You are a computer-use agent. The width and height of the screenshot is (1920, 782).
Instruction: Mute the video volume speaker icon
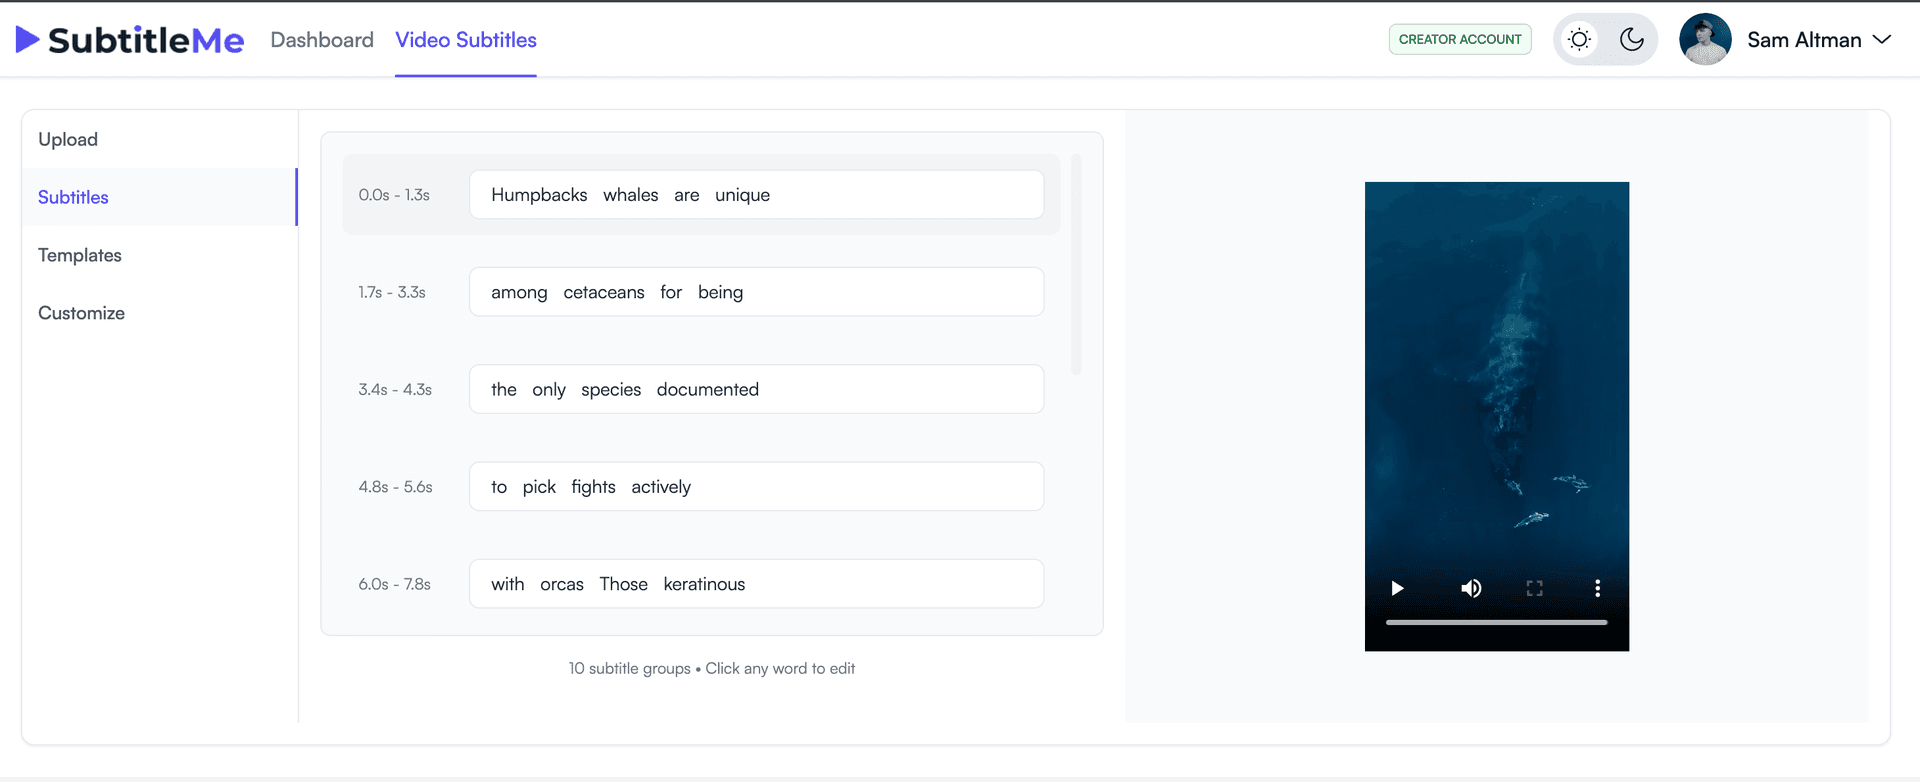pos(1471,588)
